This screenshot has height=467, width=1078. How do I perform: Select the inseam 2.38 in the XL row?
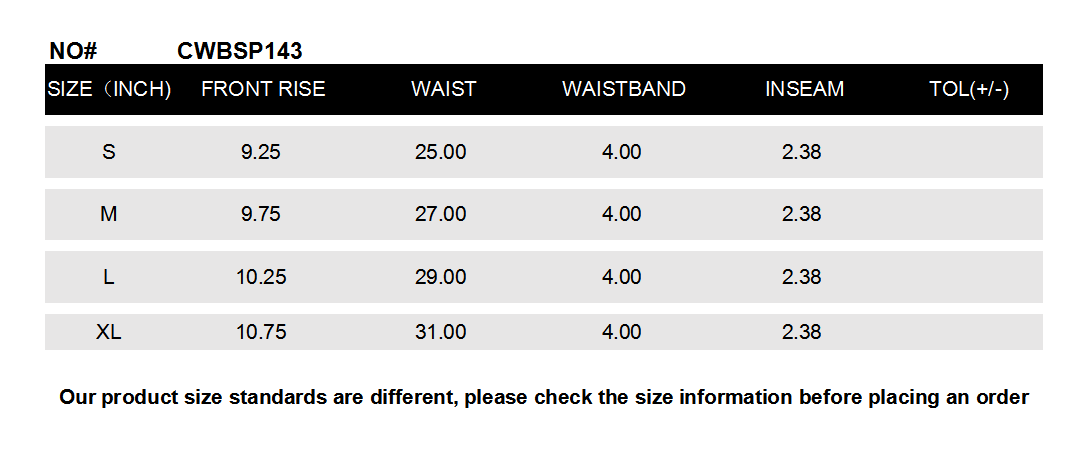(x=801, y=332)
